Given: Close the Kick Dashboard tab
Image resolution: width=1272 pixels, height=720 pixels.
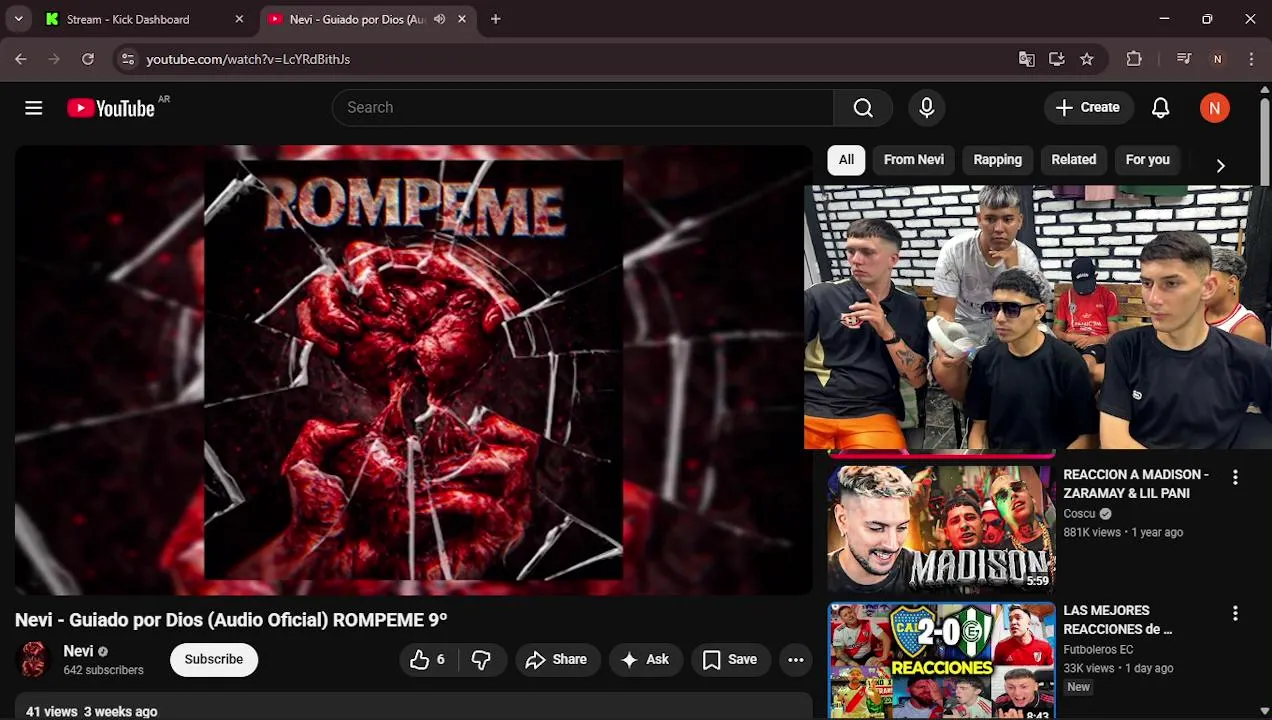Looking at the screenshot, I should 239,19.
